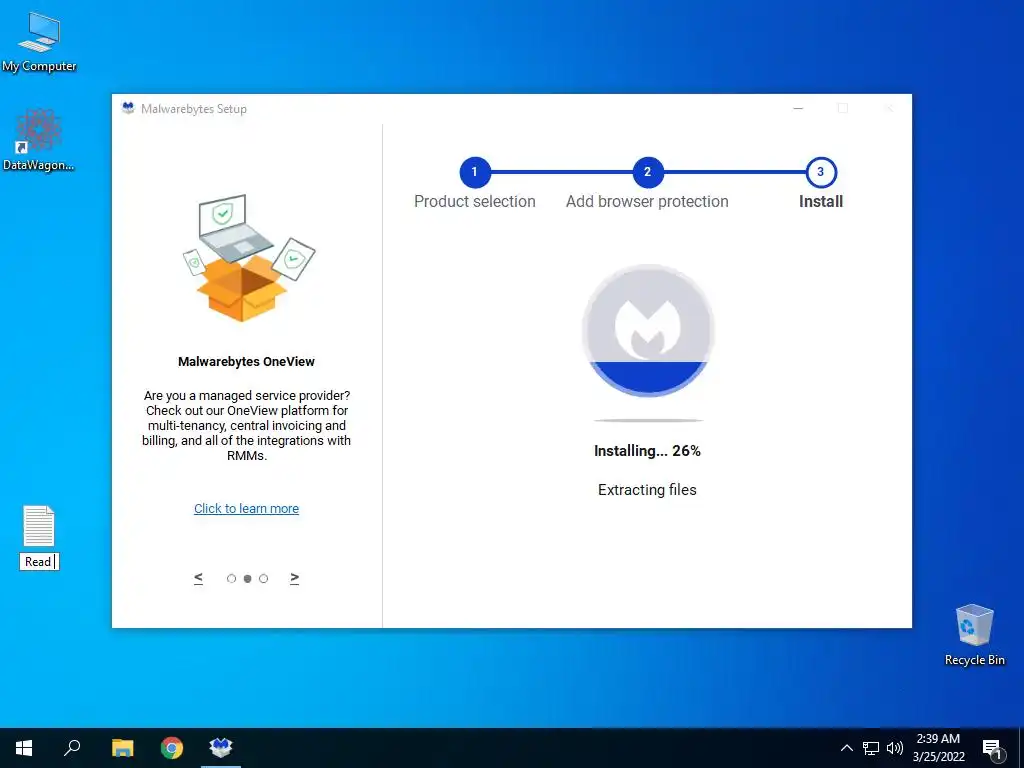Screen dimensions: 1024x768
Task: Click step 2 circle browser protection
Action: 648,172
